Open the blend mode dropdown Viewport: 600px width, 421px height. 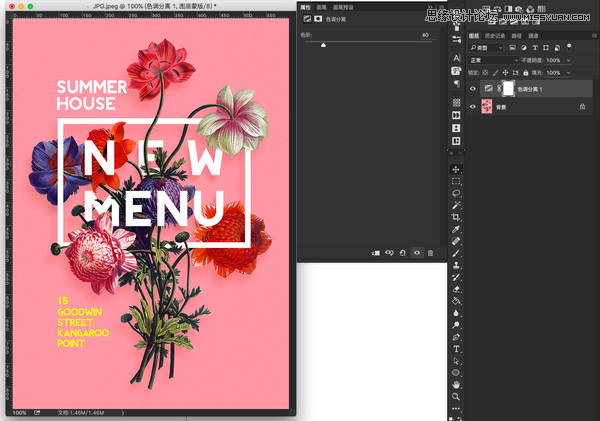point(493,60)
